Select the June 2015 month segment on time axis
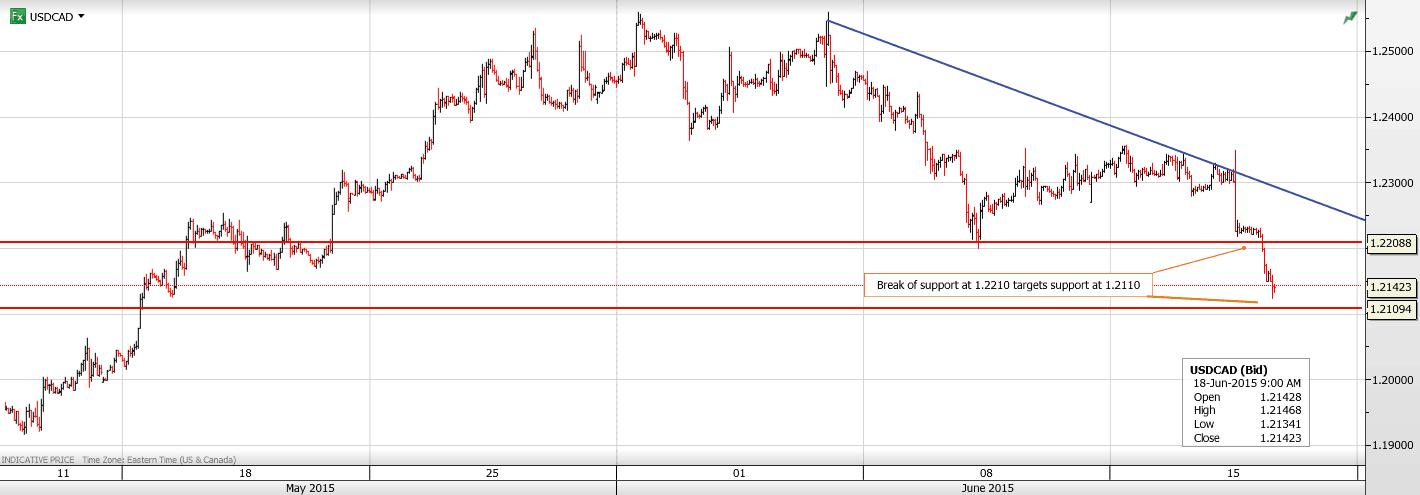The image size is (1420, 495). click(986, 488)
